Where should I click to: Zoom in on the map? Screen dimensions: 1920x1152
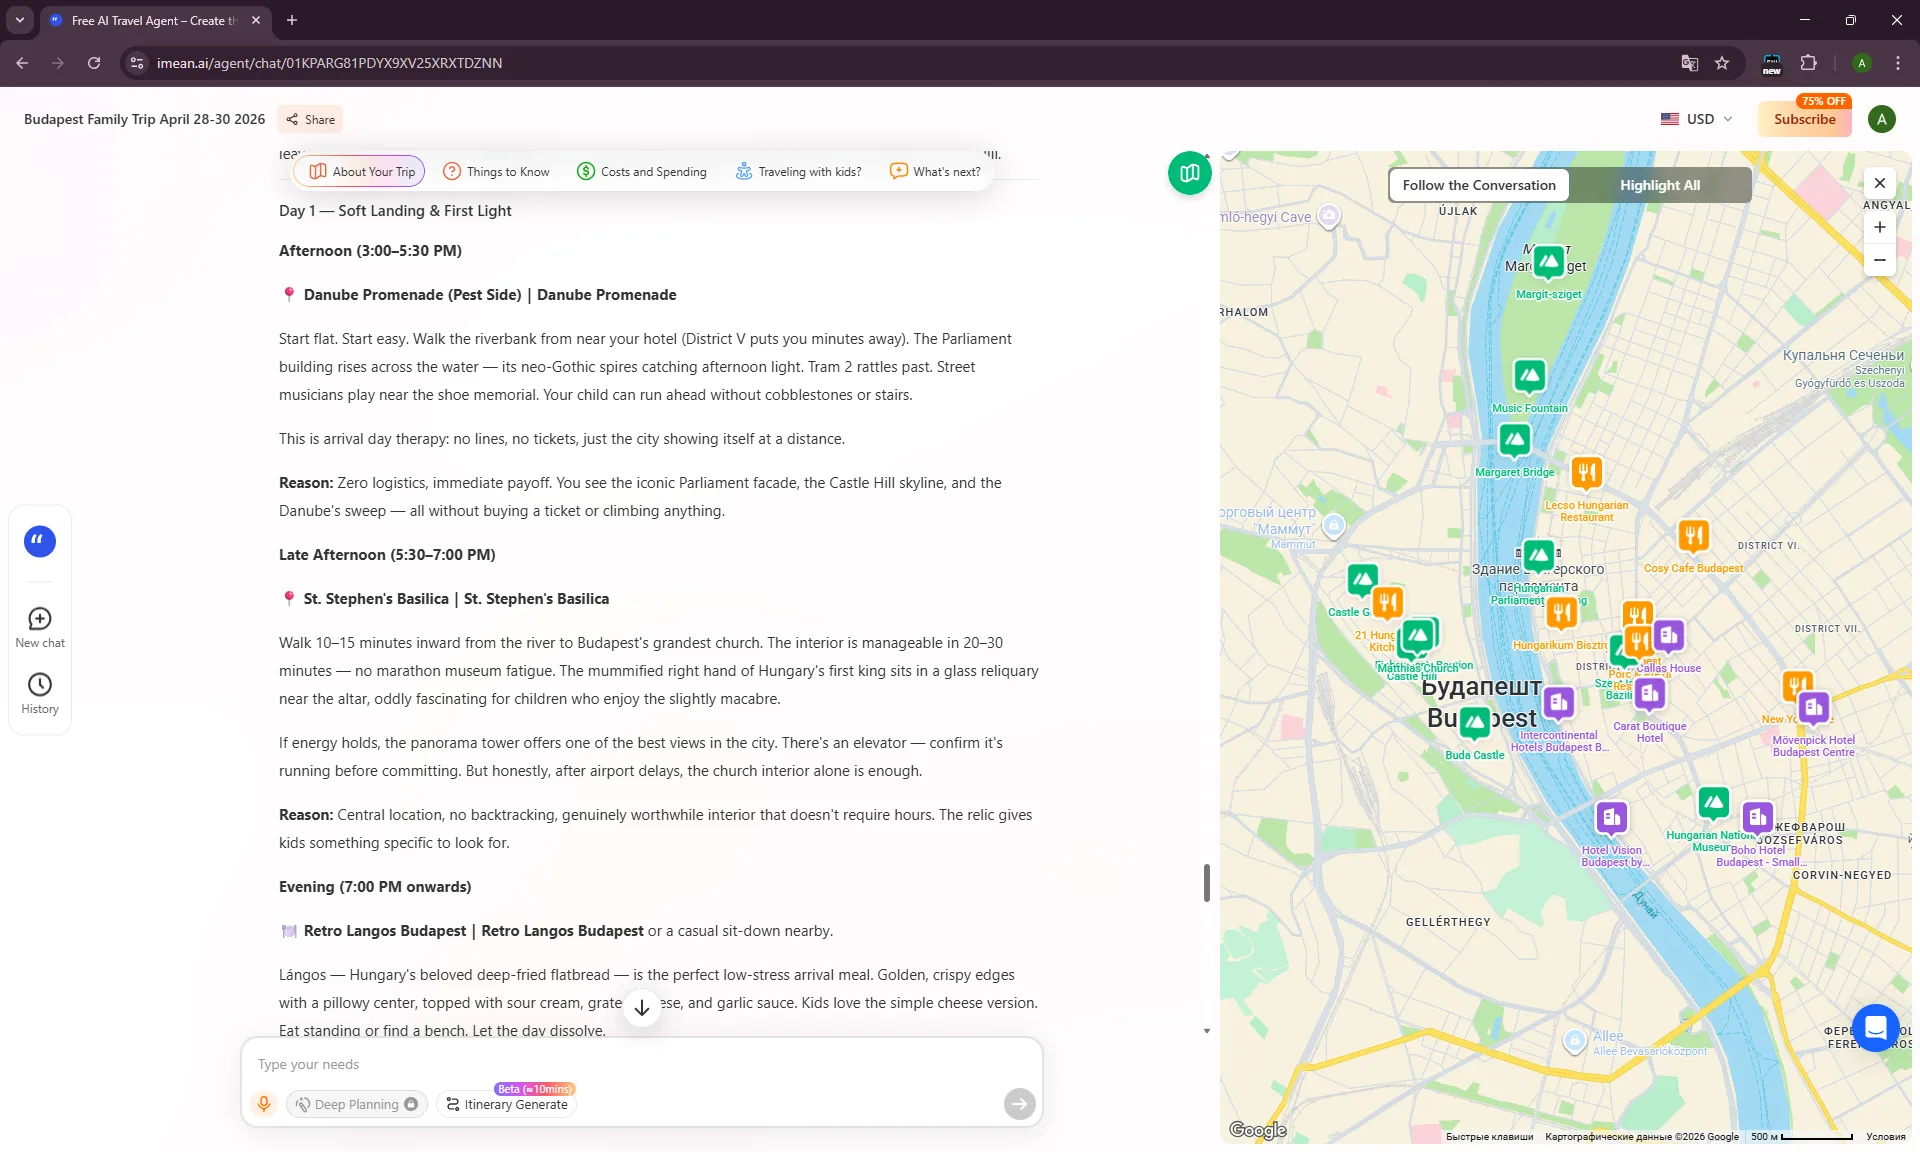(1880, 227)
